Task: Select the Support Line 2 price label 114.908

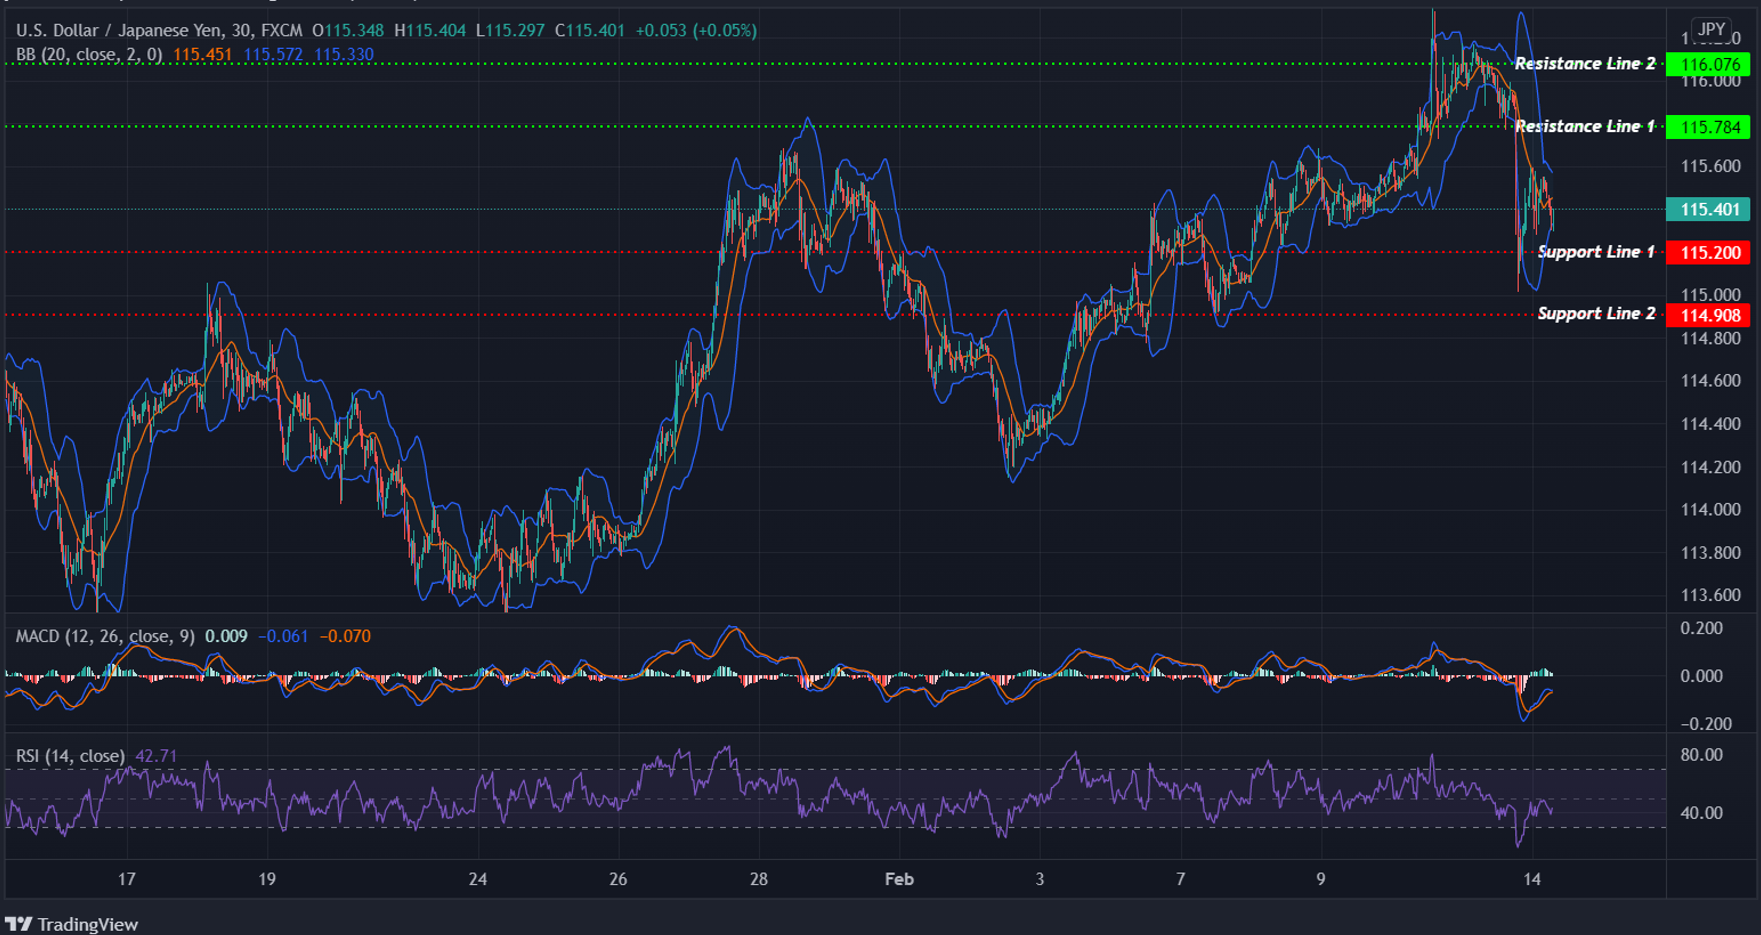Action: coord(1710,315)
